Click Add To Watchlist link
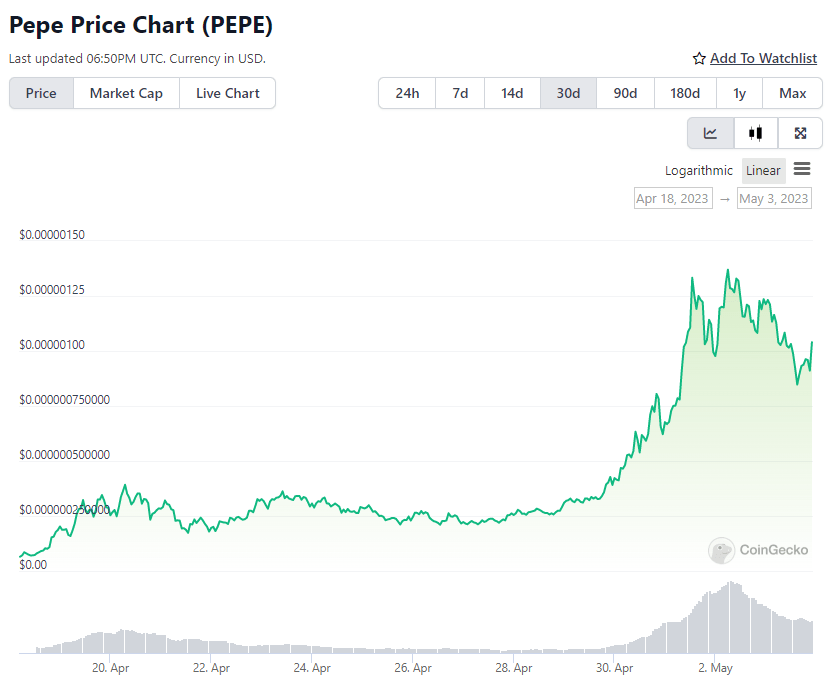The height and width of the screenshot is (699, 828). tap(763, 58)
